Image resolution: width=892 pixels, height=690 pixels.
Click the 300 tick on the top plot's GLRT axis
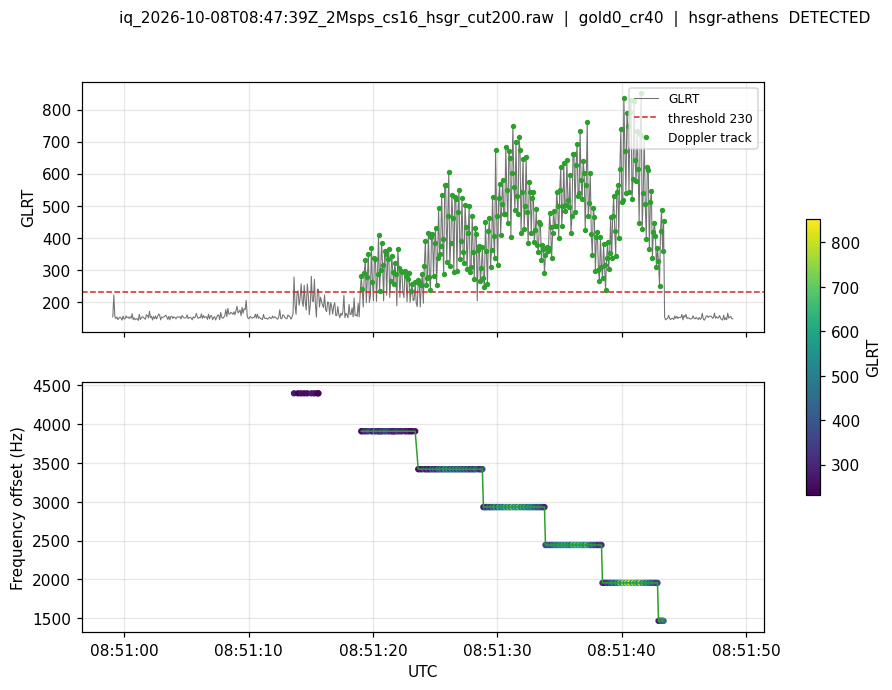tap(56, 271)
